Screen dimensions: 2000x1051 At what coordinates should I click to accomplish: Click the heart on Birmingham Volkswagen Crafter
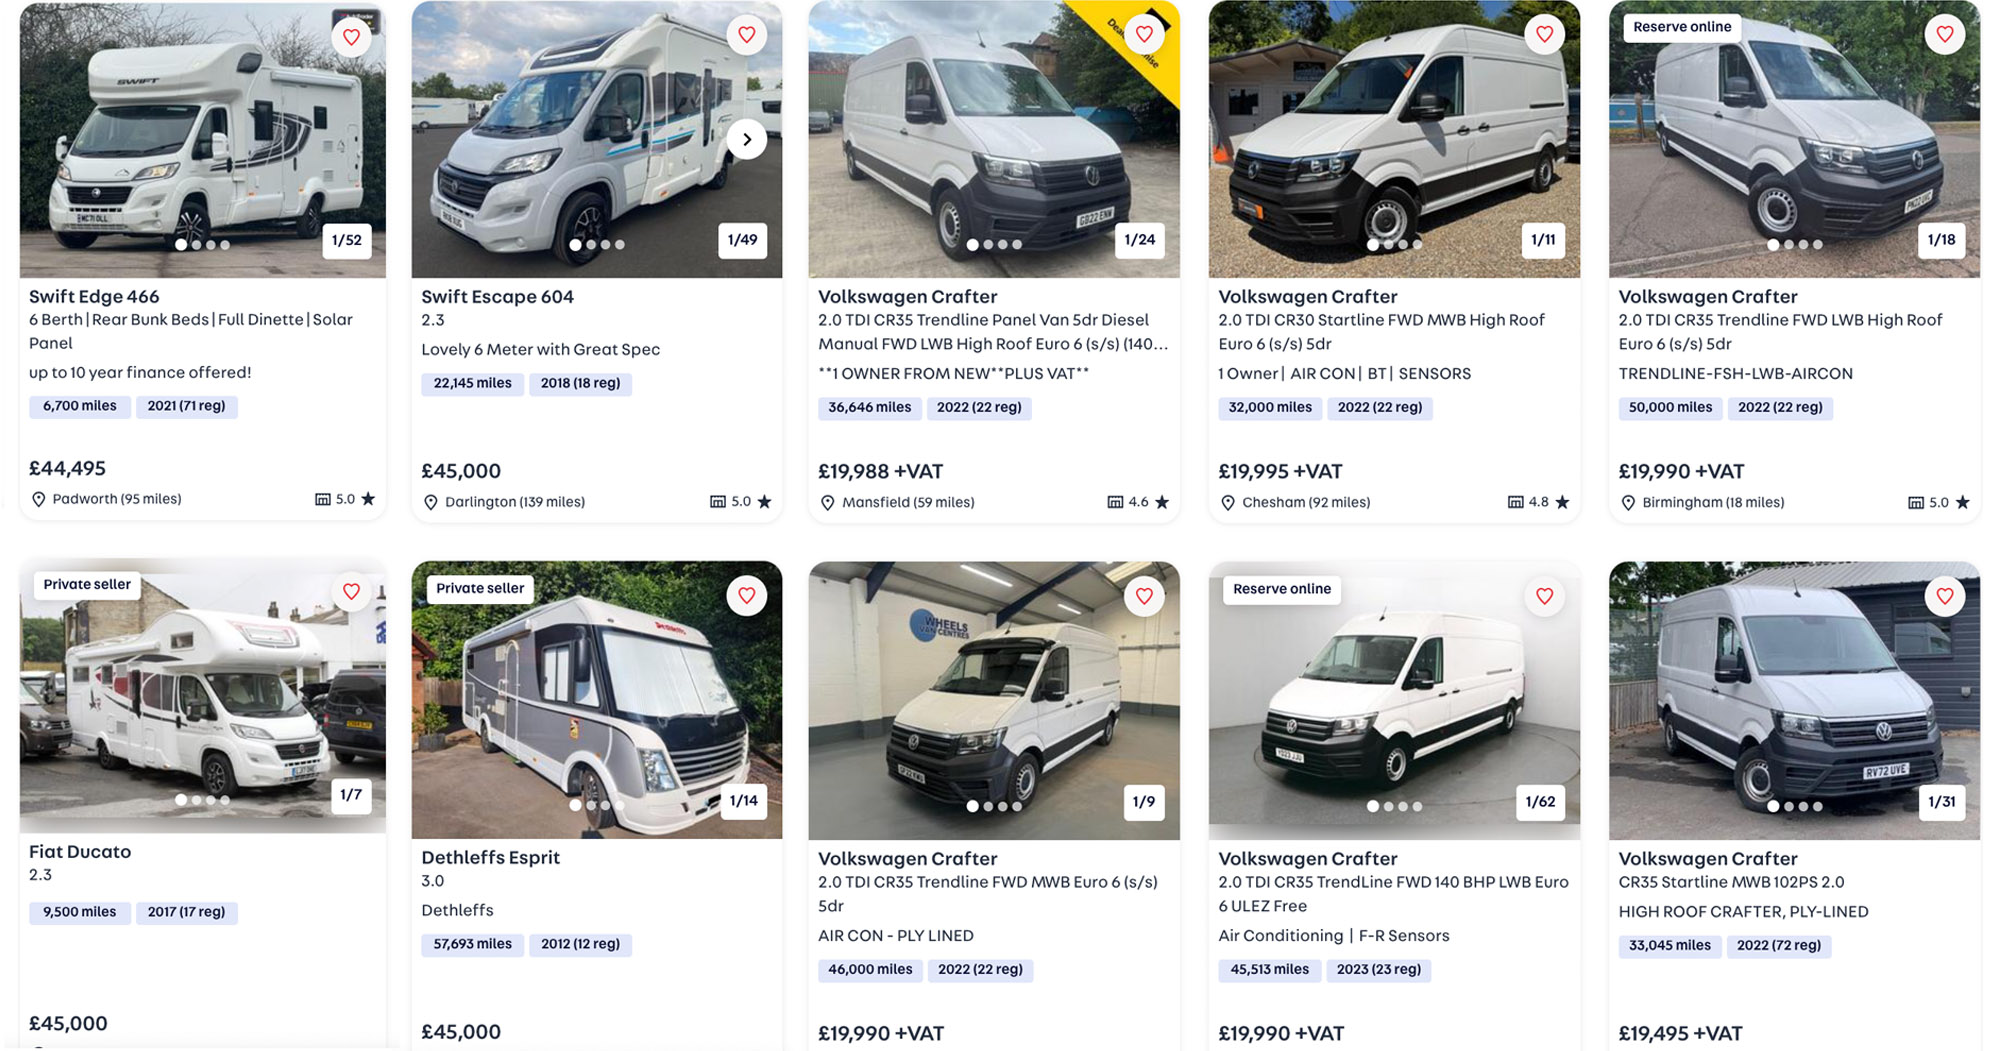coord(1944,35)
